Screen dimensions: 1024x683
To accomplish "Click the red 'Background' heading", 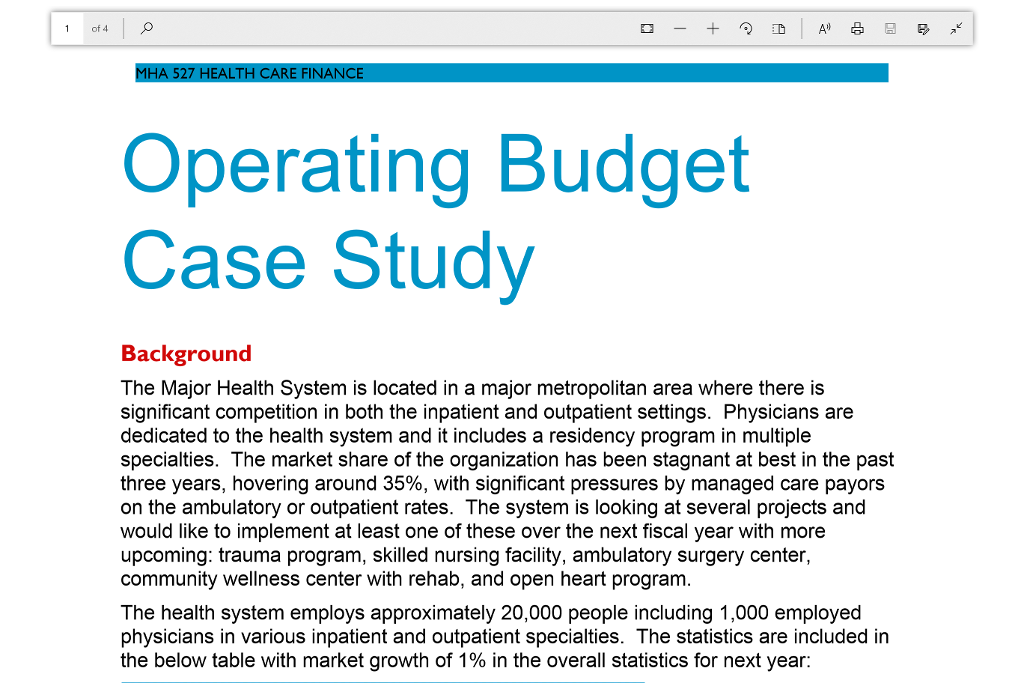I will [186, 353].
